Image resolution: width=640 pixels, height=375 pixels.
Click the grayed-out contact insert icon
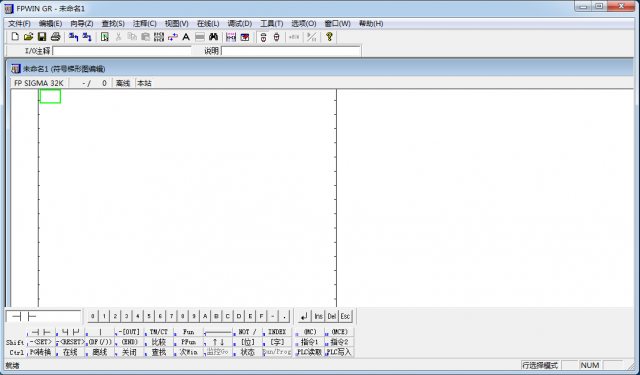coord(294,37)
